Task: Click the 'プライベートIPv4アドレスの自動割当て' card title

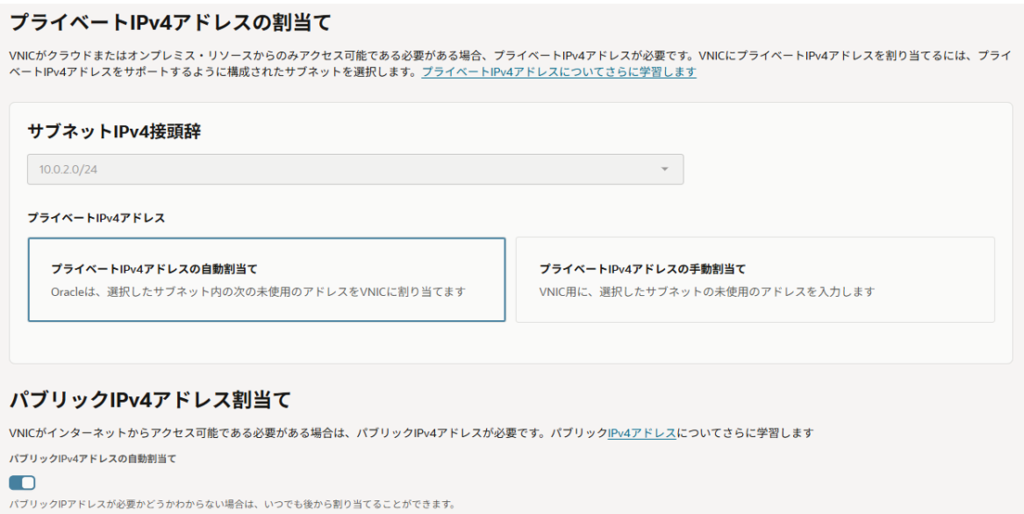Action: (x=154, y=269)
